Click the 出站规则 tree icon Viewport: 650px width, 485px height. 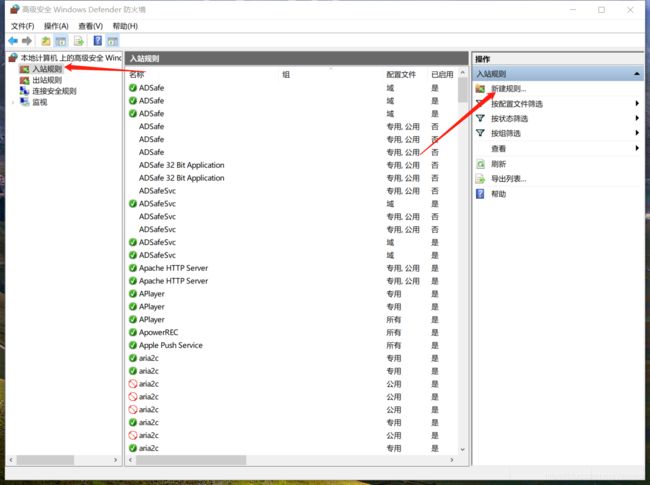click(24, 80)
